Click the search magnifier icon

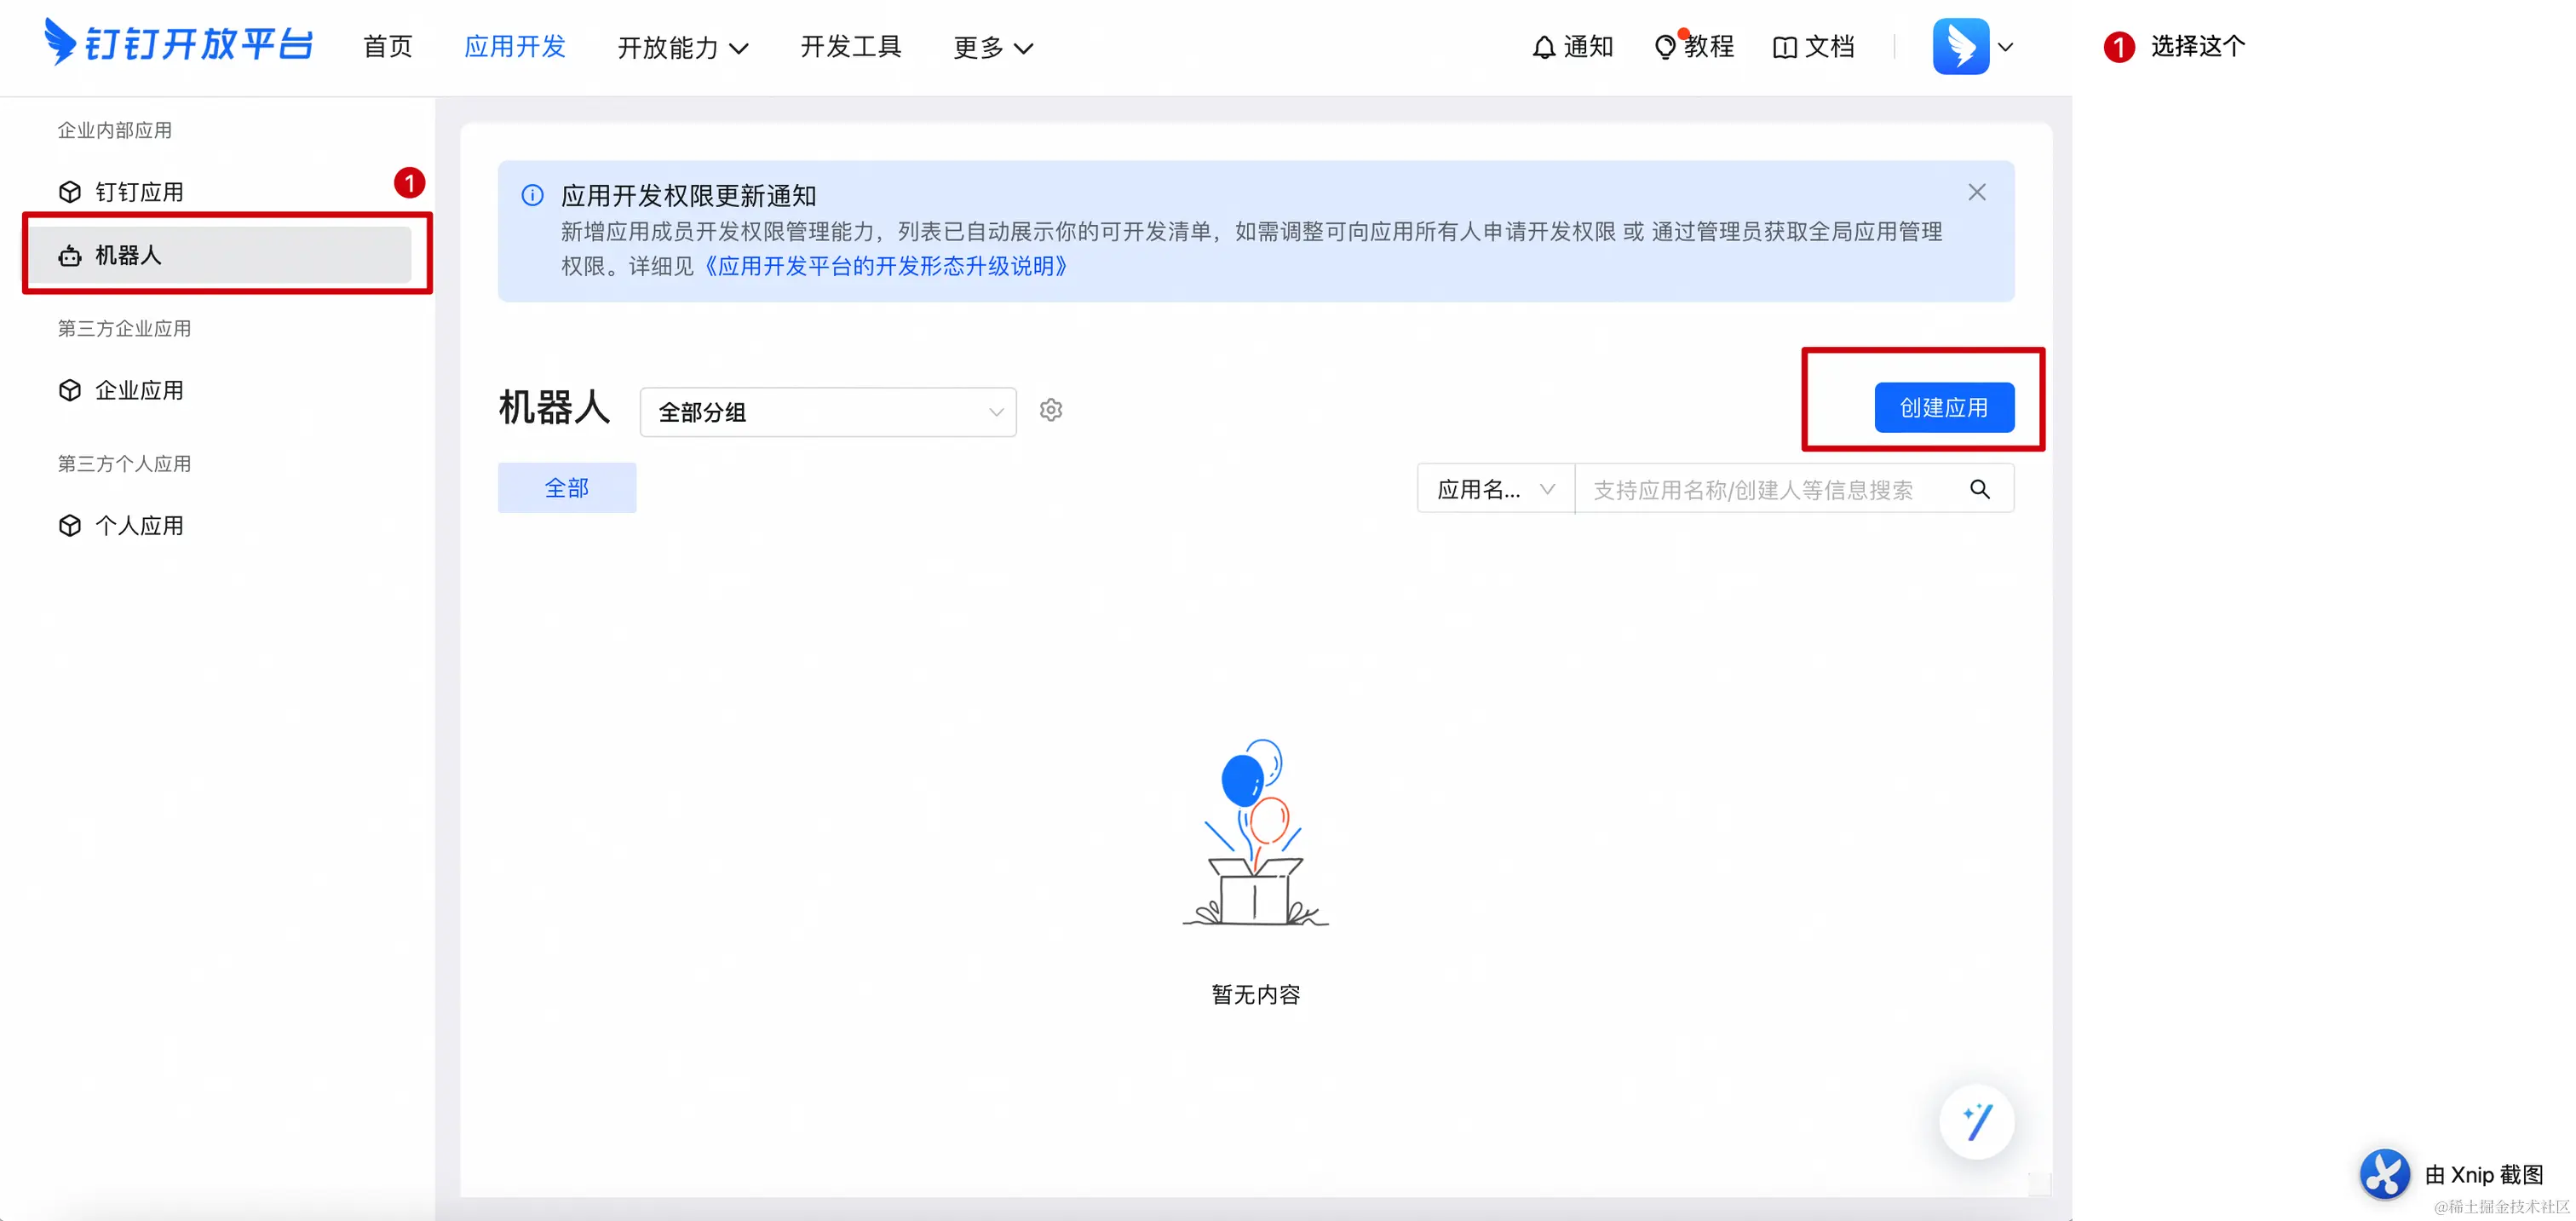(x=1979, y=489)
